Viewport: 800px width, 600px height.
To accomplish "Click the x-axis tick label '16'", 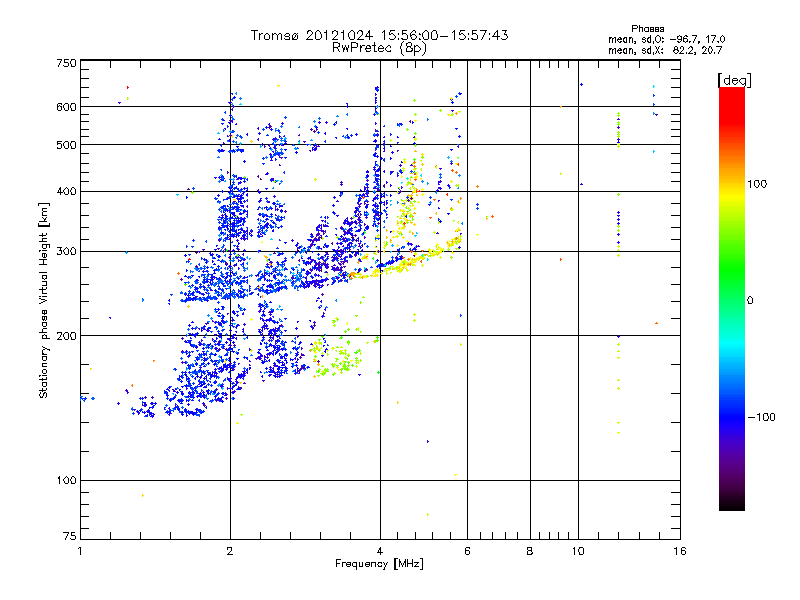I will (680, 551).
